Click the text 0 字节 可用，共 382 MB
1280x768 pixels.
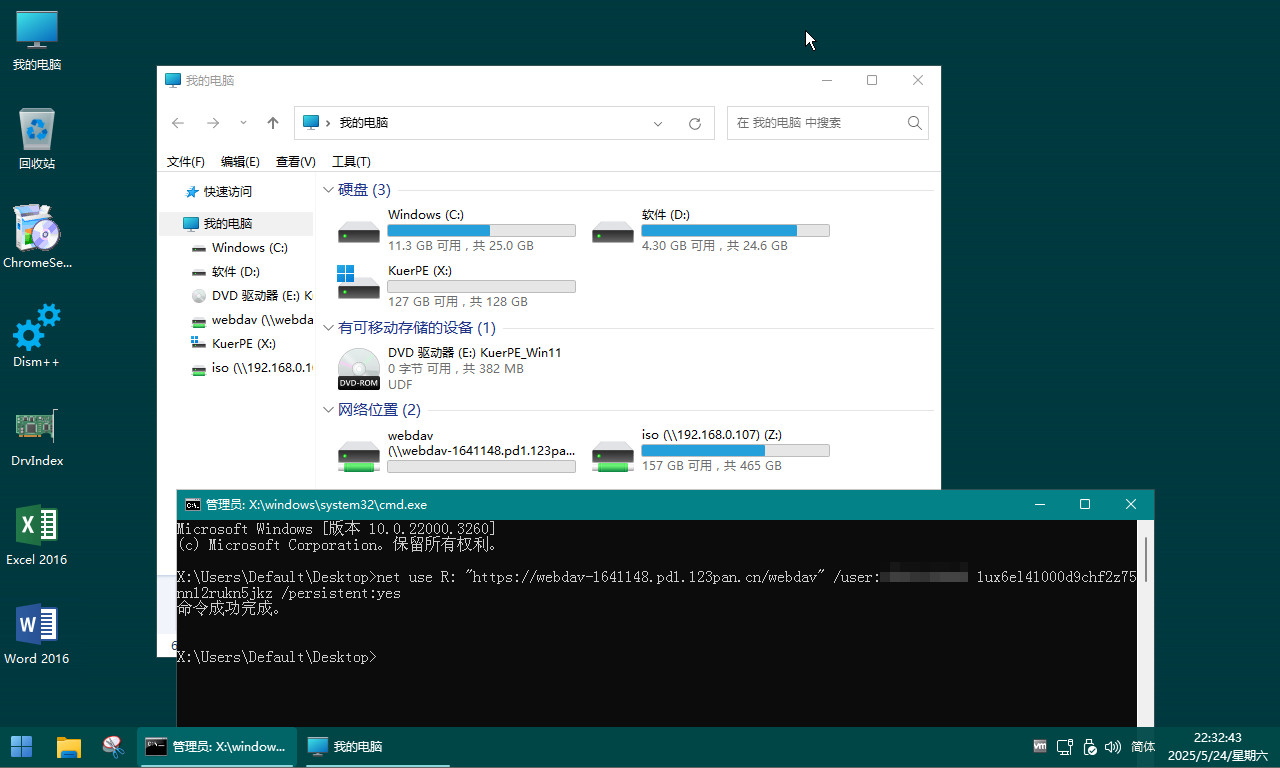[456, 369]
